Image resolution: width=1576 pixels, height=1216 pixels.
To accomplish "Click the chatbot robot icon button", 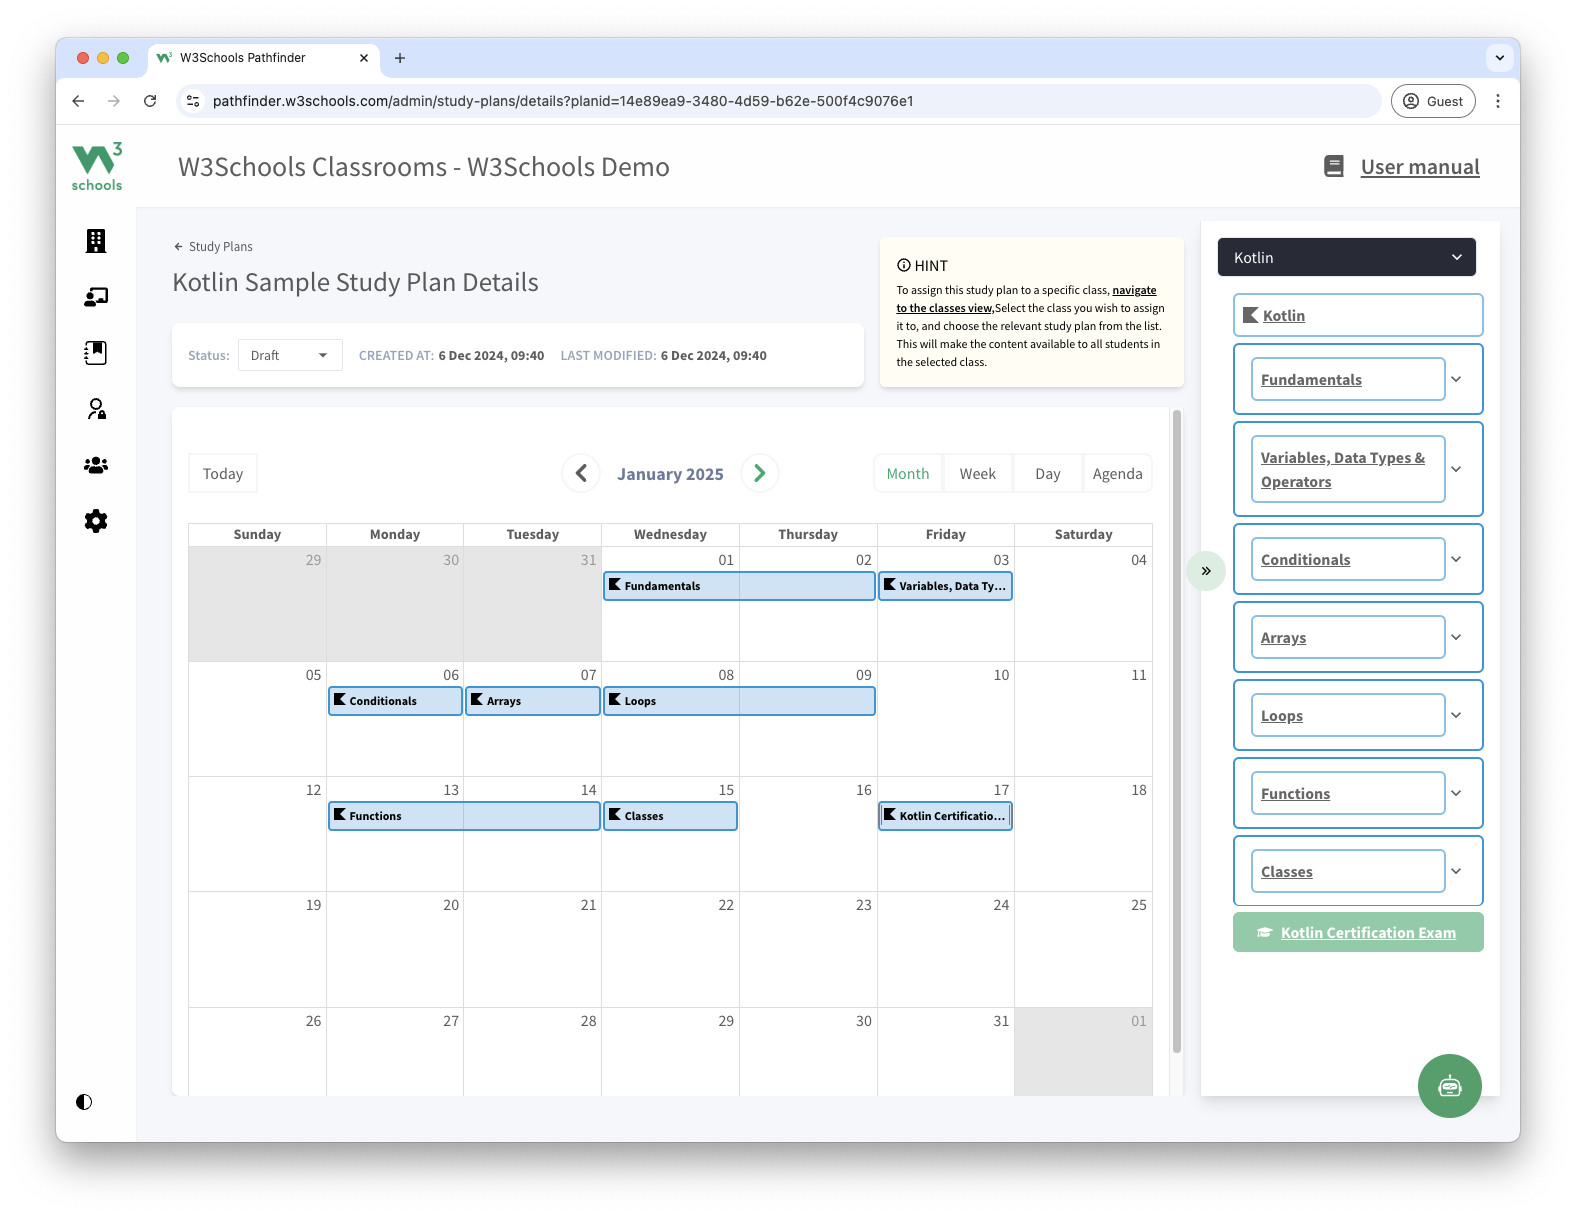I will click(1449, 1086).
